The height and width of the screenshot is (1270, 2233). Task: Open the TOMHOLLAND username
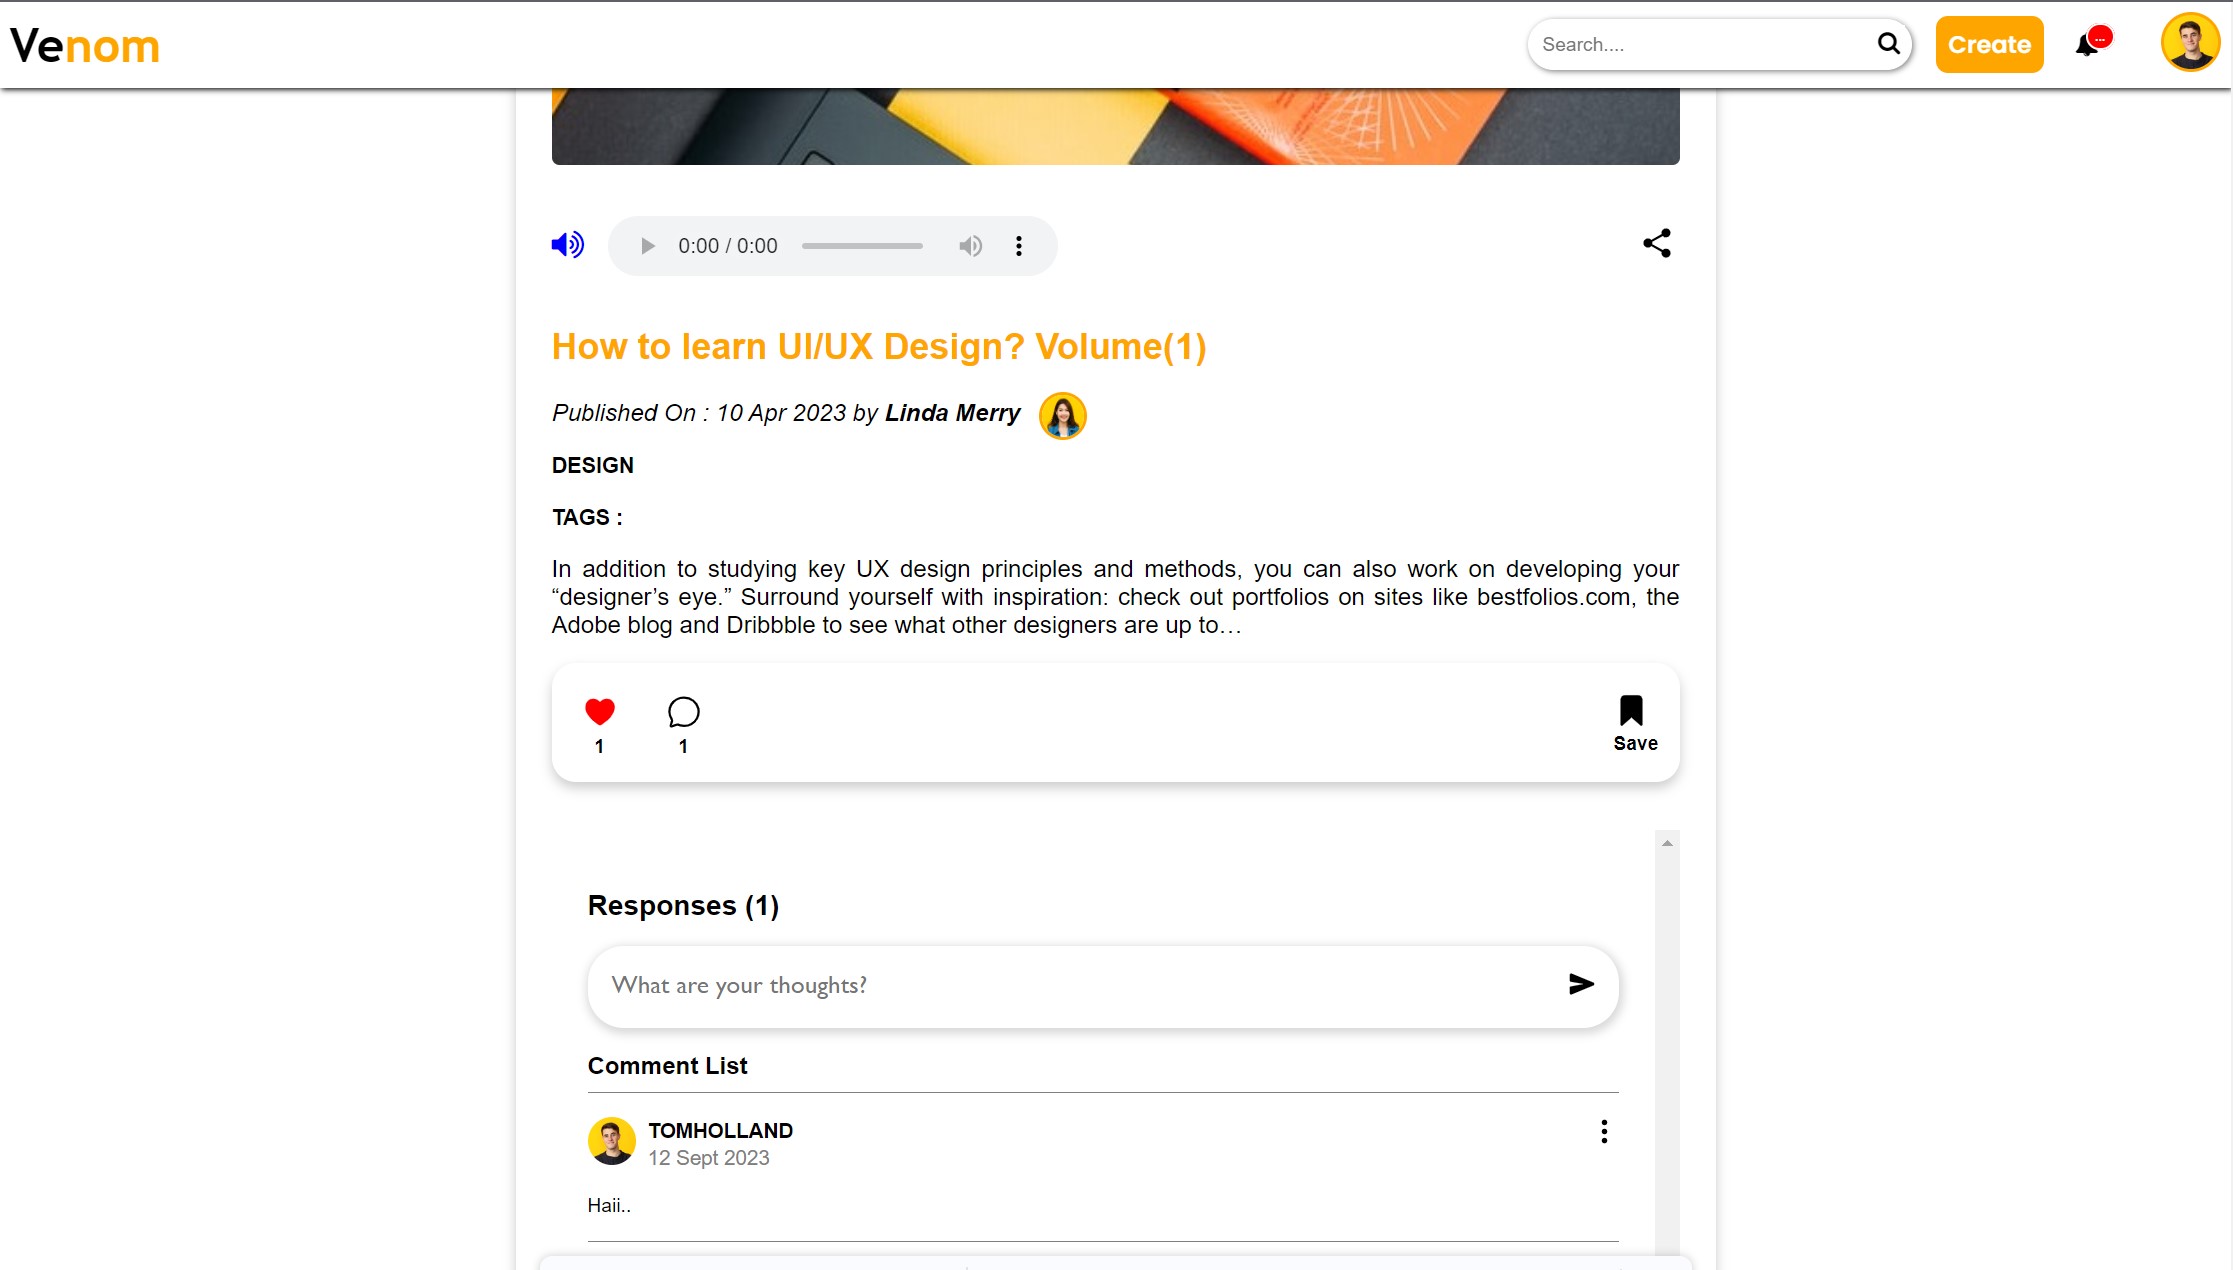[720, 1130]
